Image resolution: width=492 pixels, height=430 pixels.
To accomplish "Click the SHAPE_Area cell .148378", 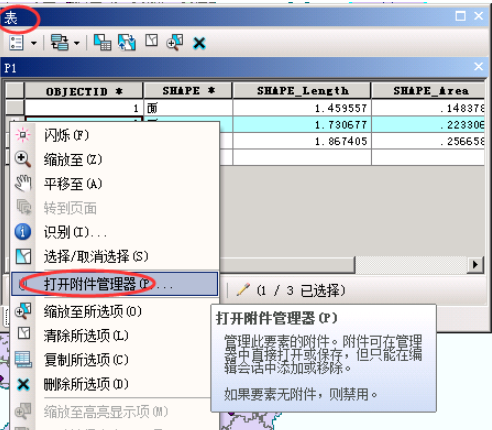I will click(428, 108).
